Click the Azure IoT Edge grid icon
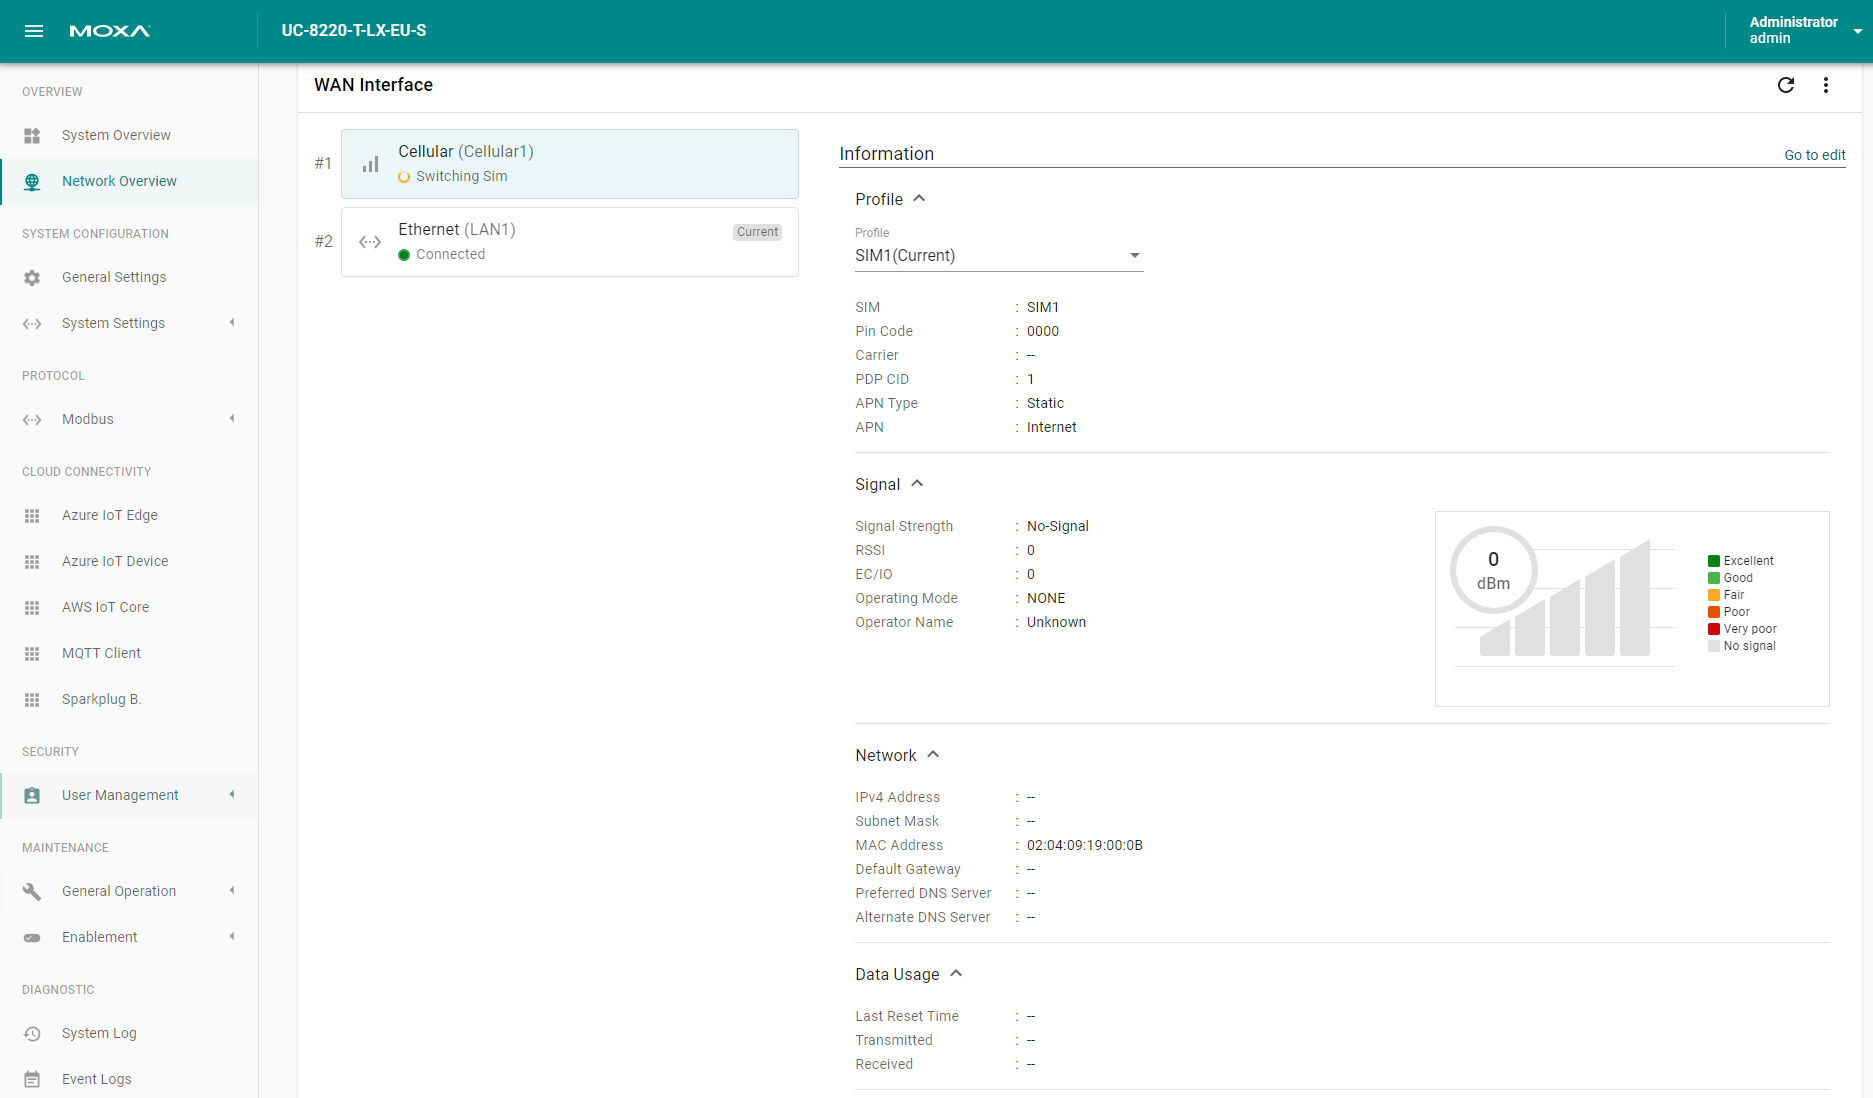The width and height of the screenshot is (1873, 1098). (x=32, y=515)
